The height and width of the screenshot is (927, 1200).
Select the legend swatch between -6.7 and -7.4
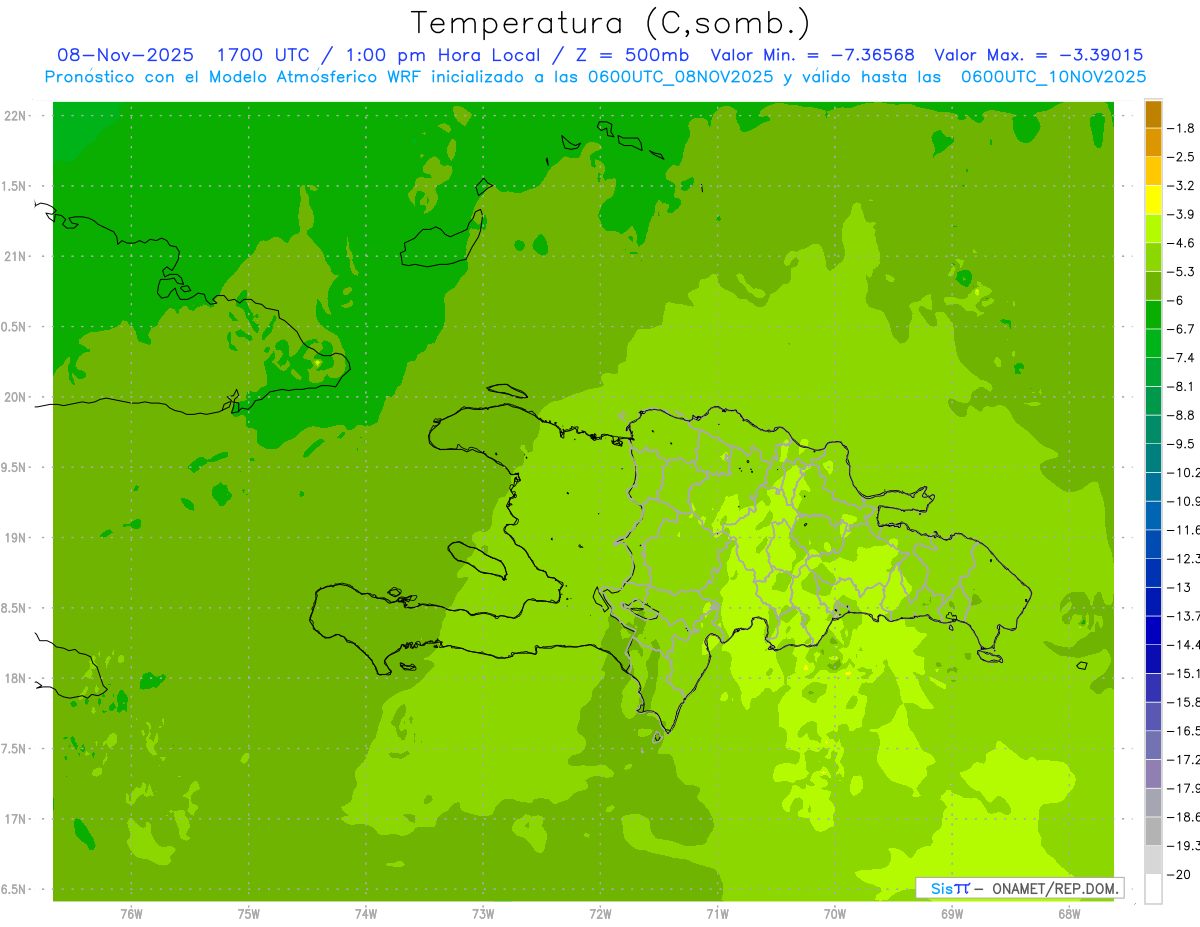(1153, 344)
